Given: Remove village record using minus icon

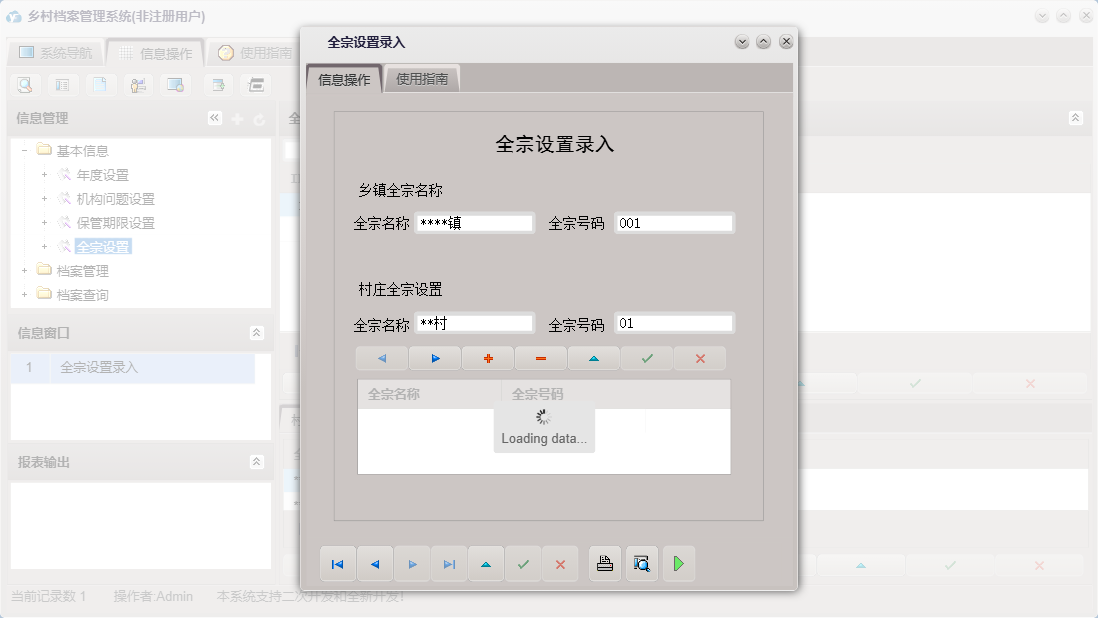Looking at the screenshot, I should pos(540,358).
